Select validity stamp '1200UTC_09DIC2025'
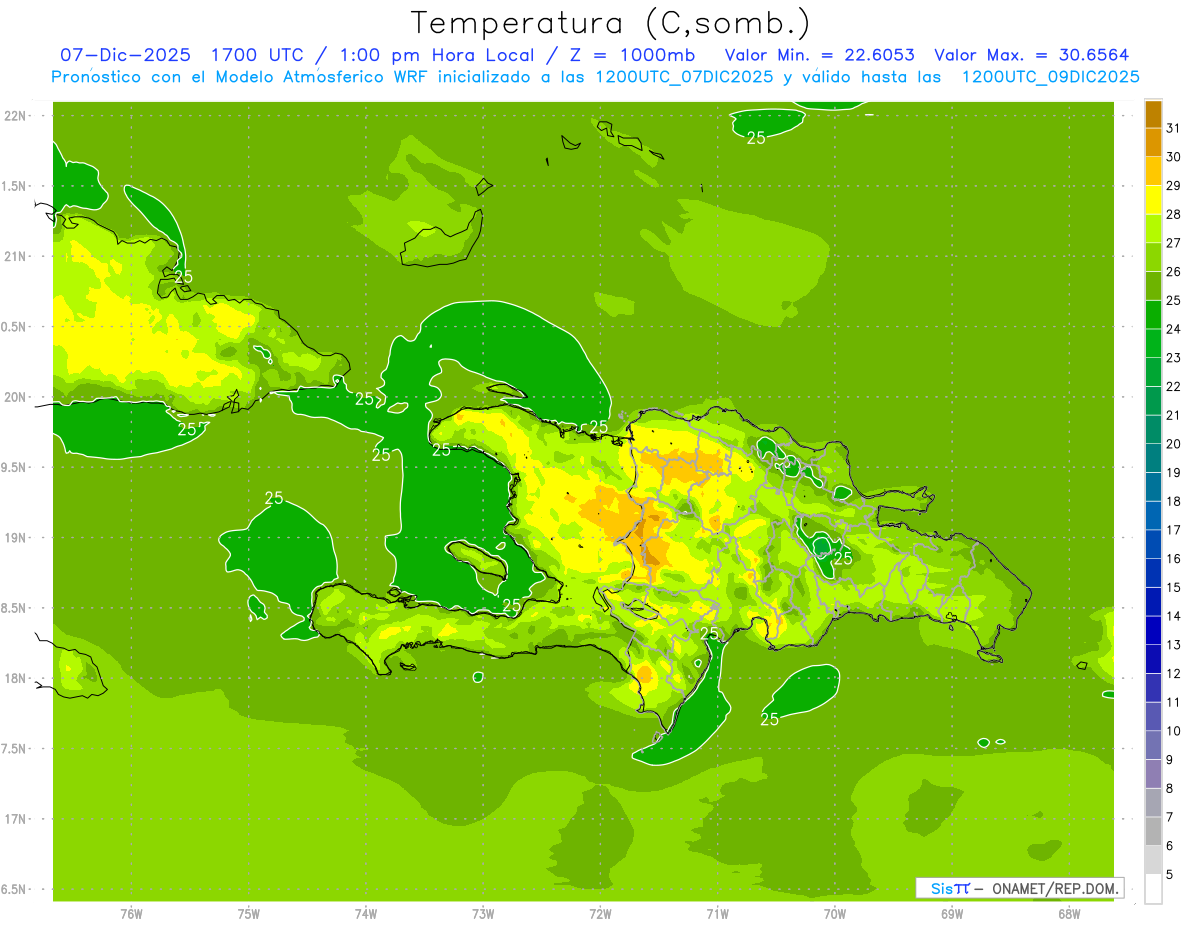Viewport: 1200px width, 927px height. 1051,77
